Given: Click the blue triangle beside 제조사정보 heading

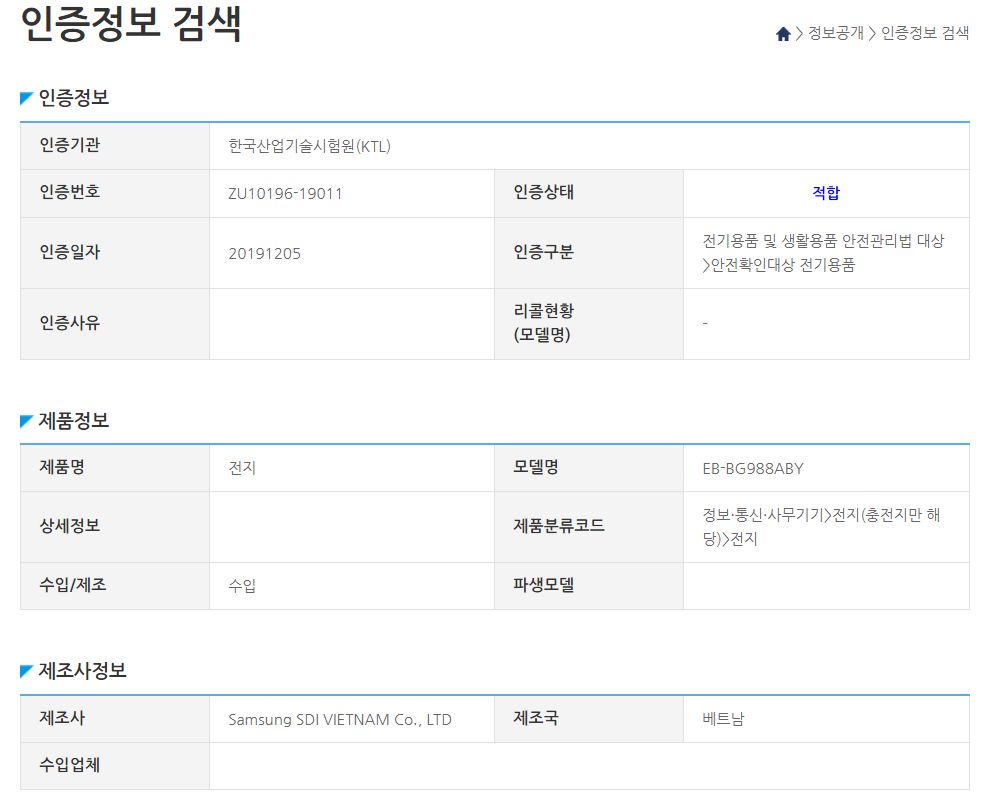Looking at the screenshot, I should 24,672.
